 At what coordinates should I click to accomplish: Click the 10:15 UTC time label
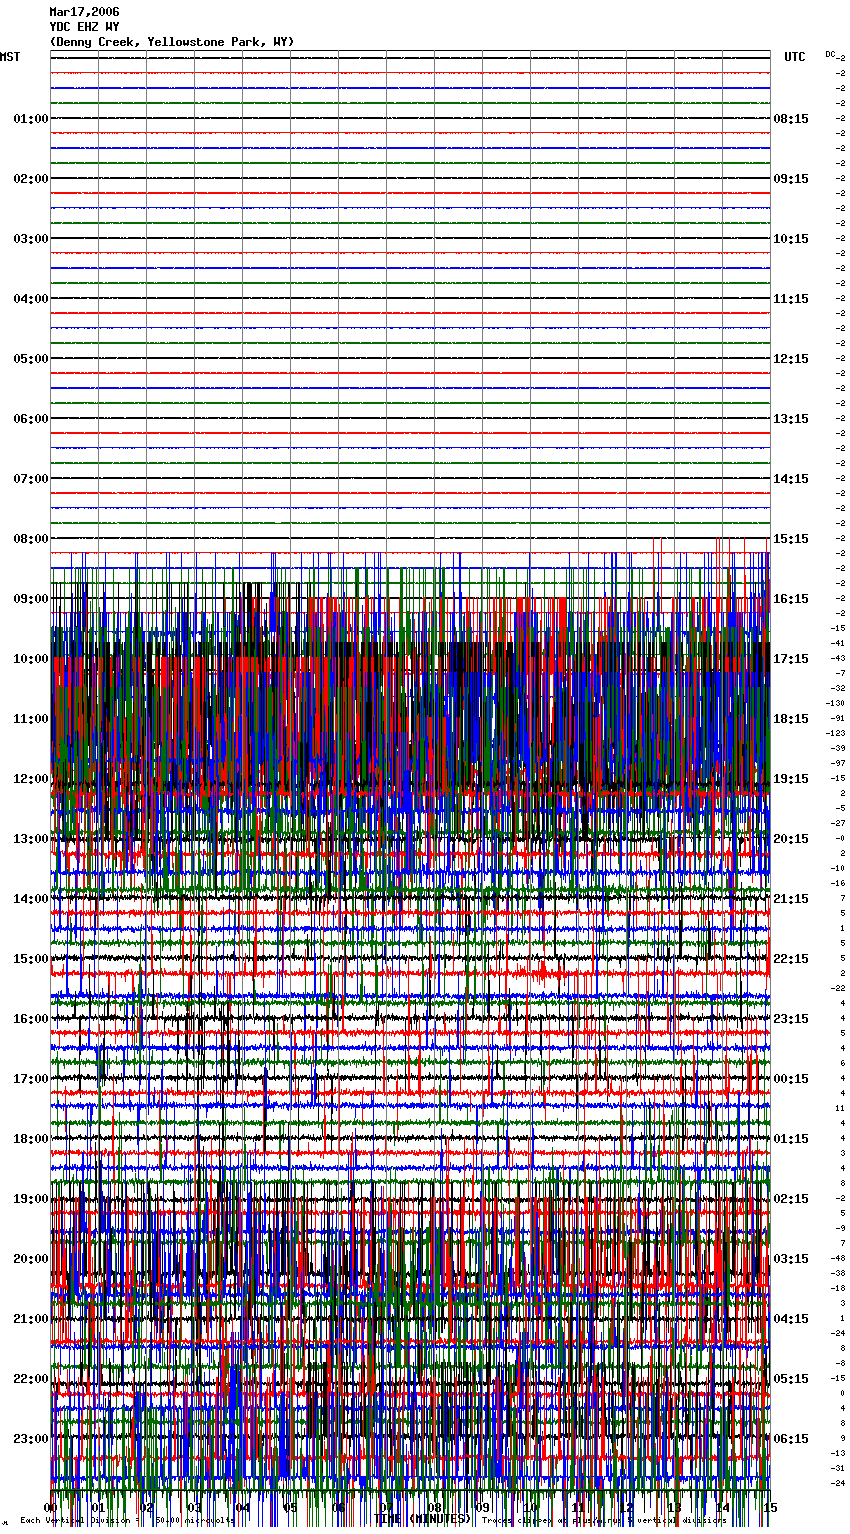(x=791, y=239)
